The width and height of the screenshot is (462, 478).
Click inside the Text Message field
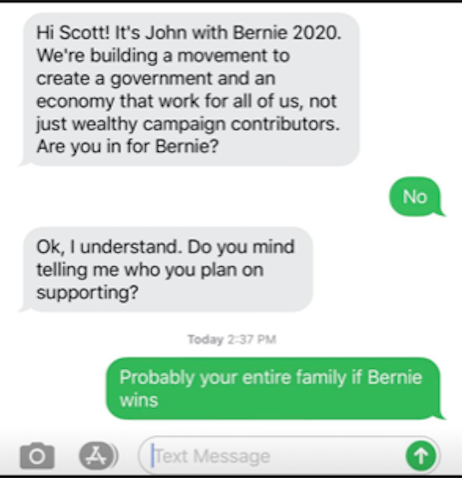click(289, 455)
